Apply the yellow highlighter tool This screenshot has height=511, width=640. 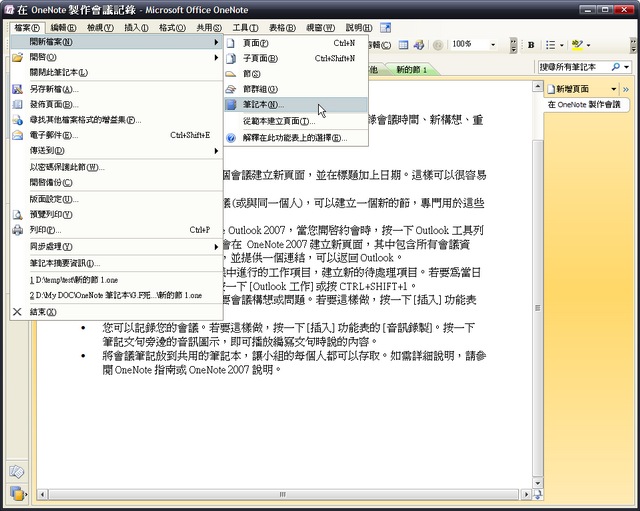[x=577, y=45]
